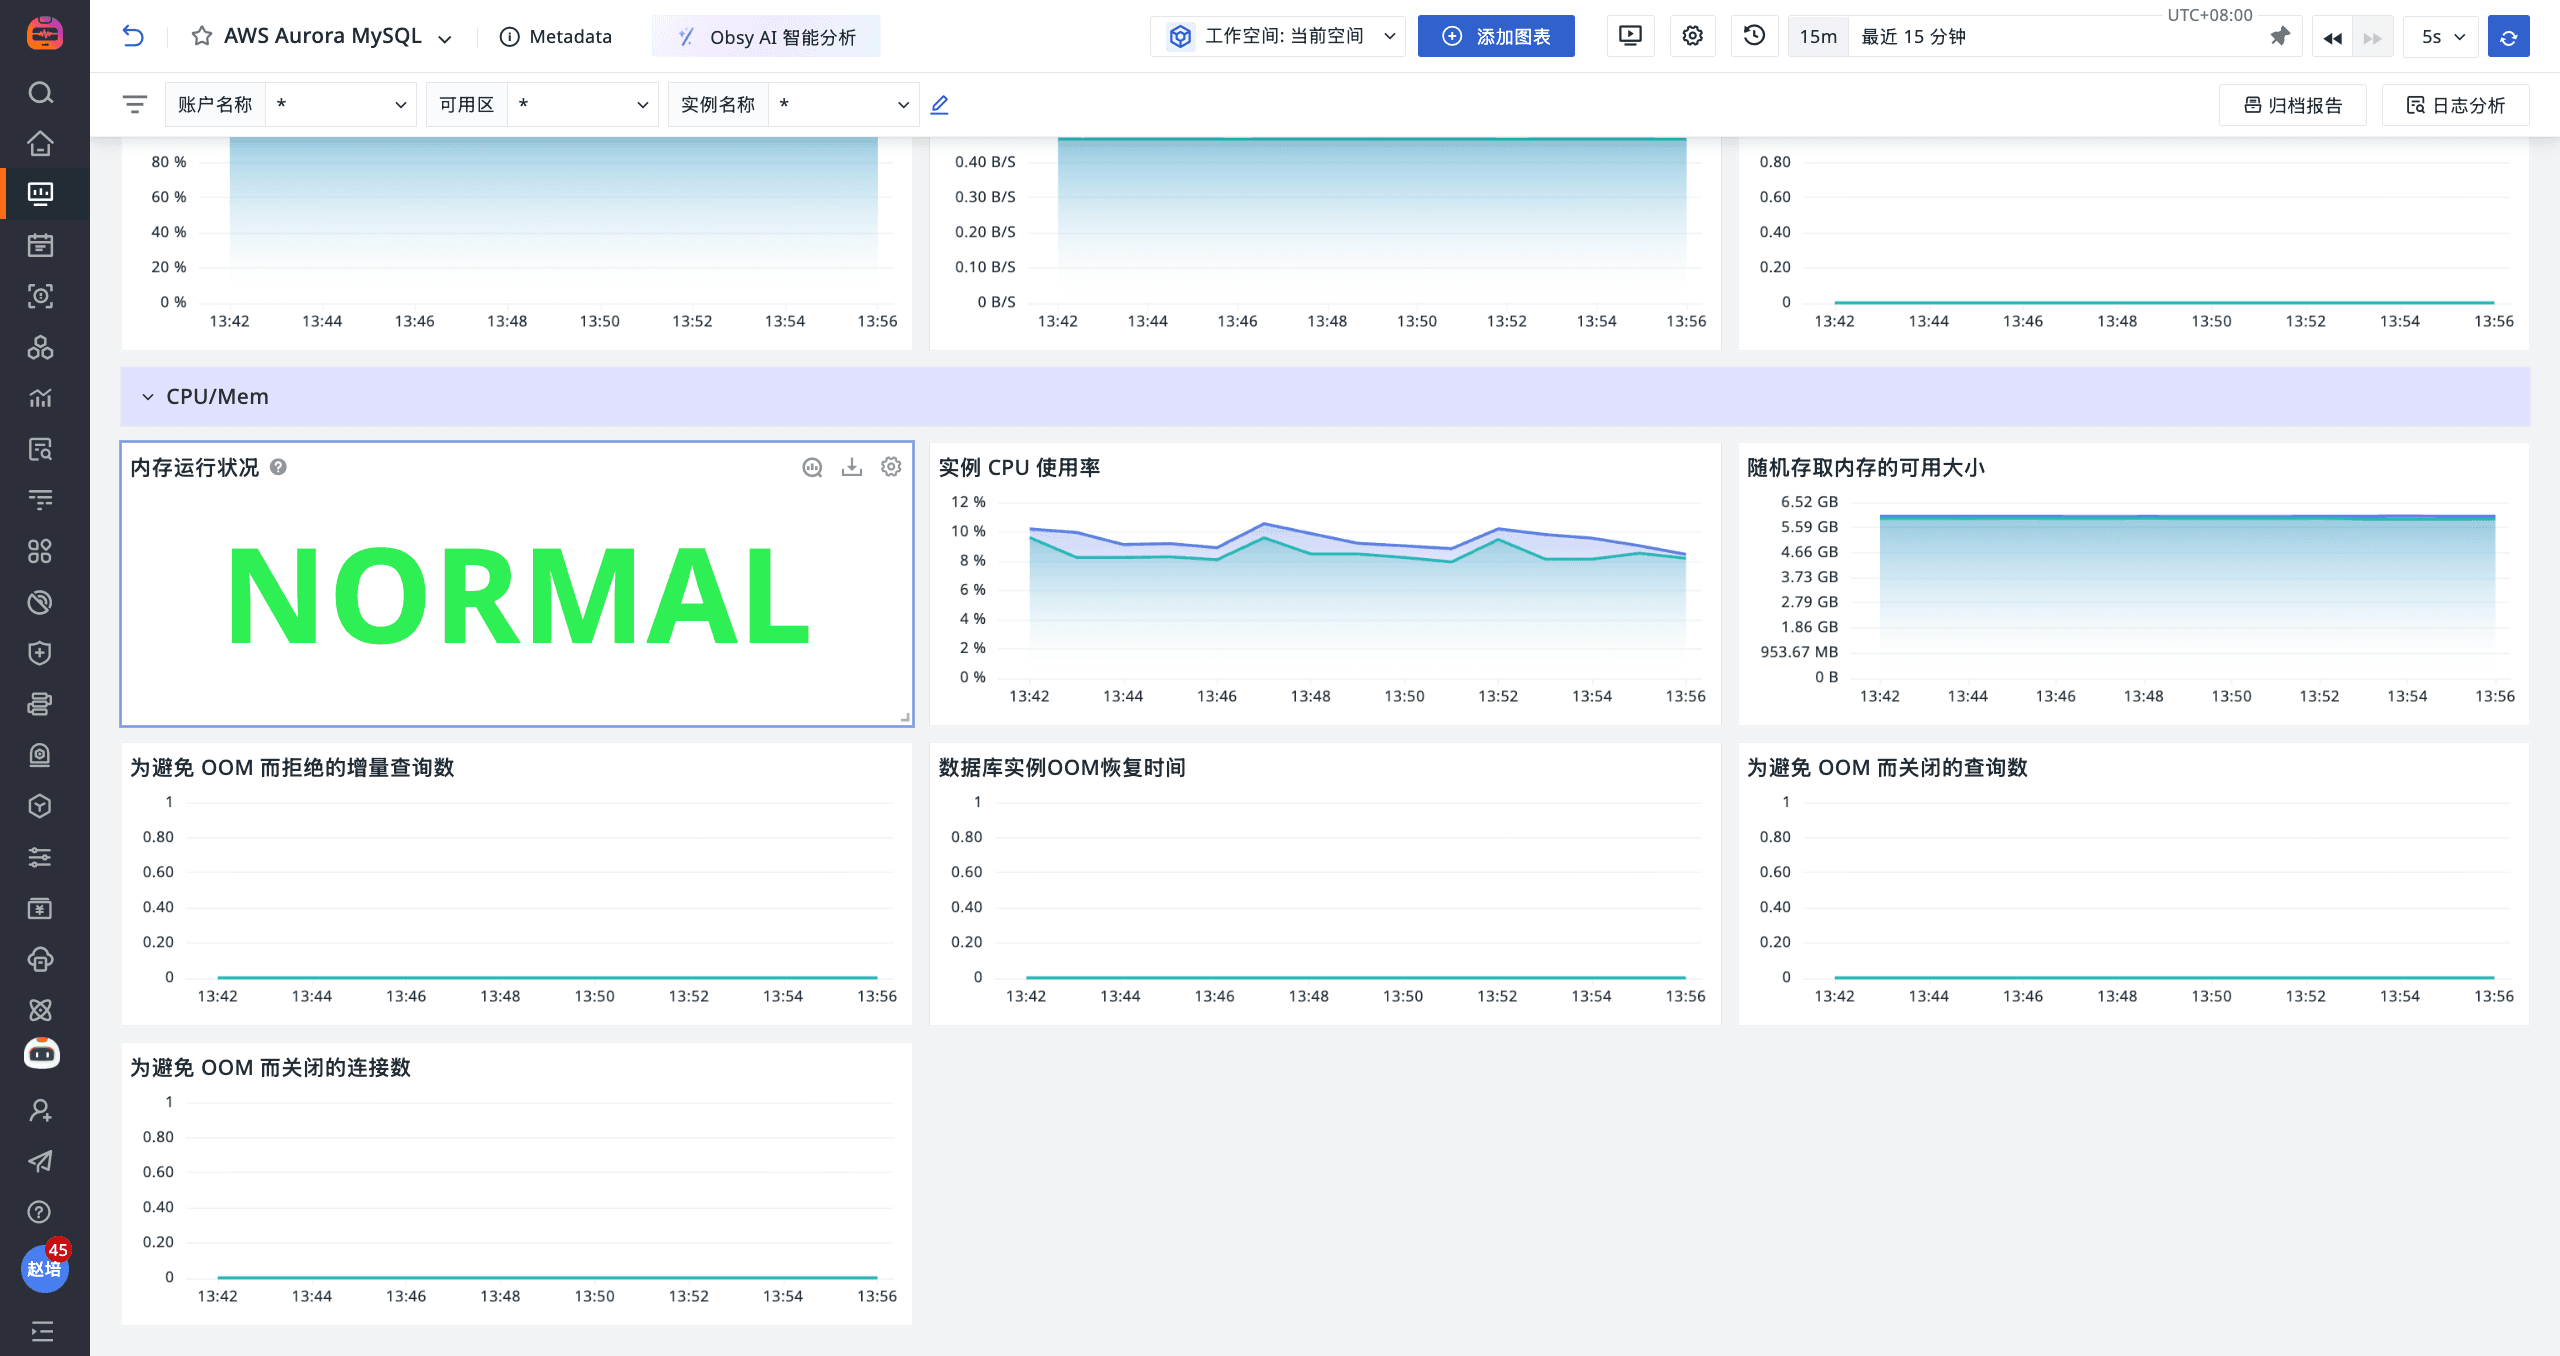Open the metrics chart icon in sidebar

click(x=40, y=398)
